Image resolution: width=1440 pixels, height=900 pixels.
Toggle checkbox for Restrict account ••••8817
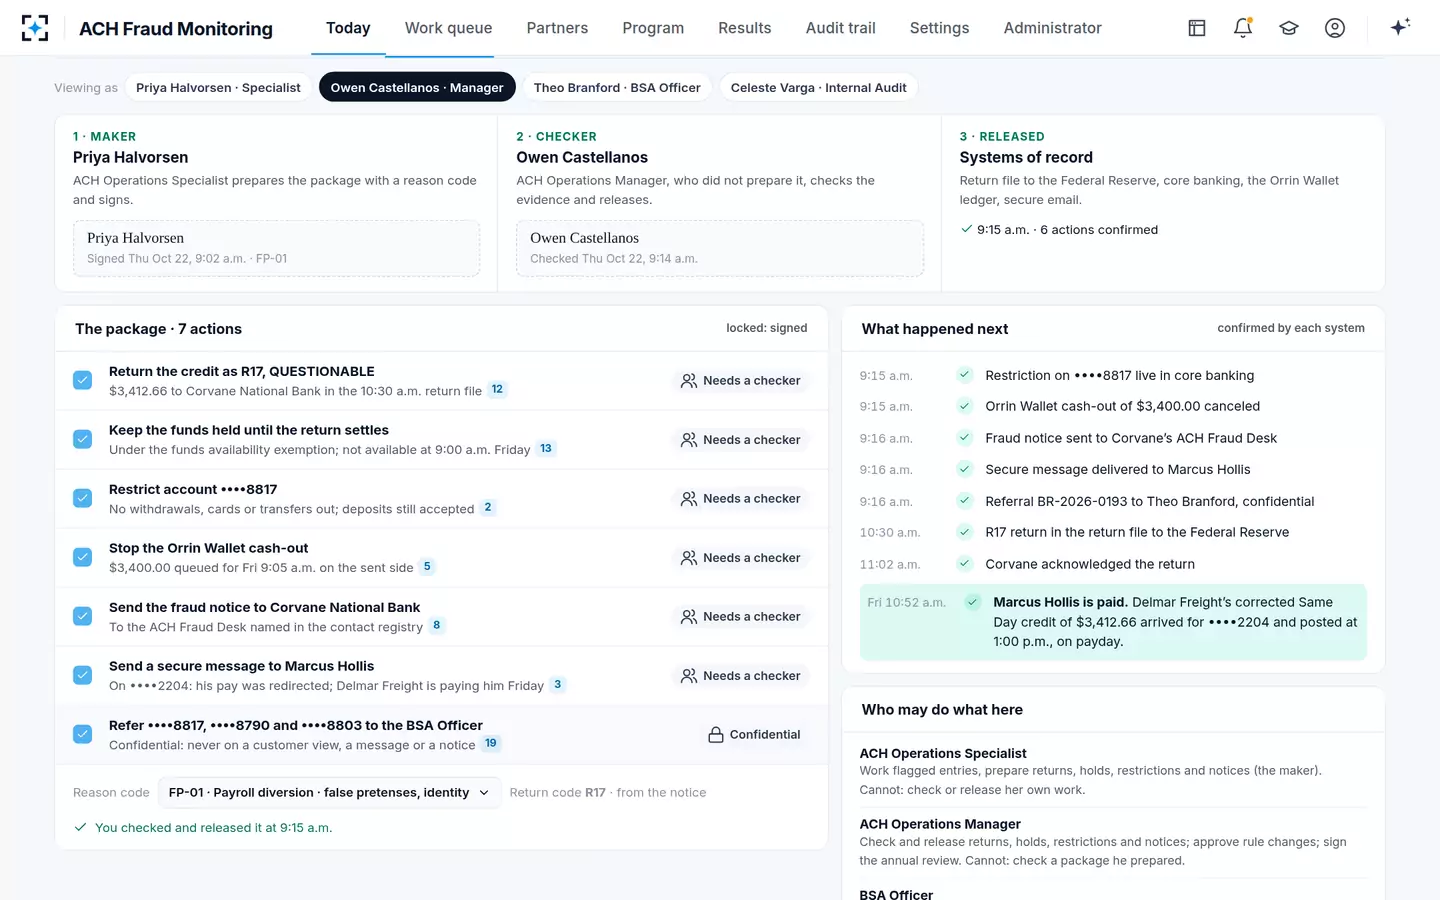[83, 499]
